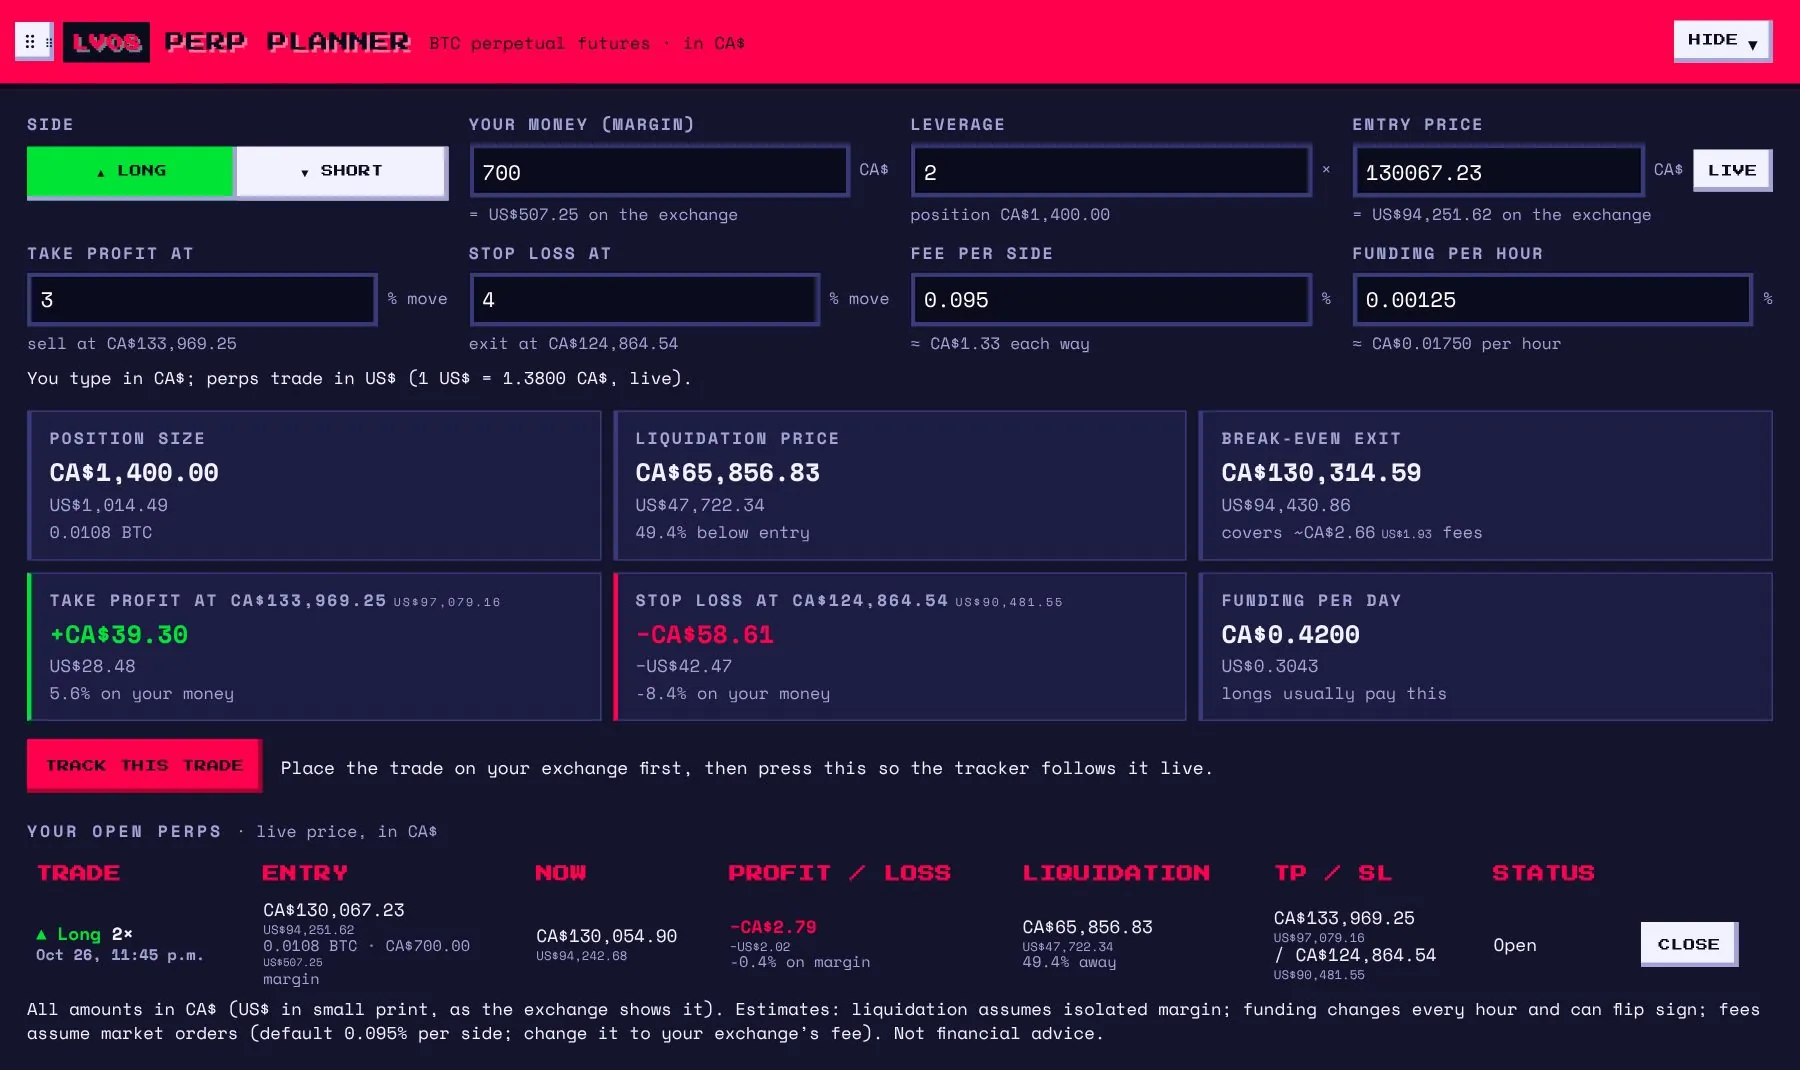Click the LVOS logo badge

[x=106, y=42]
